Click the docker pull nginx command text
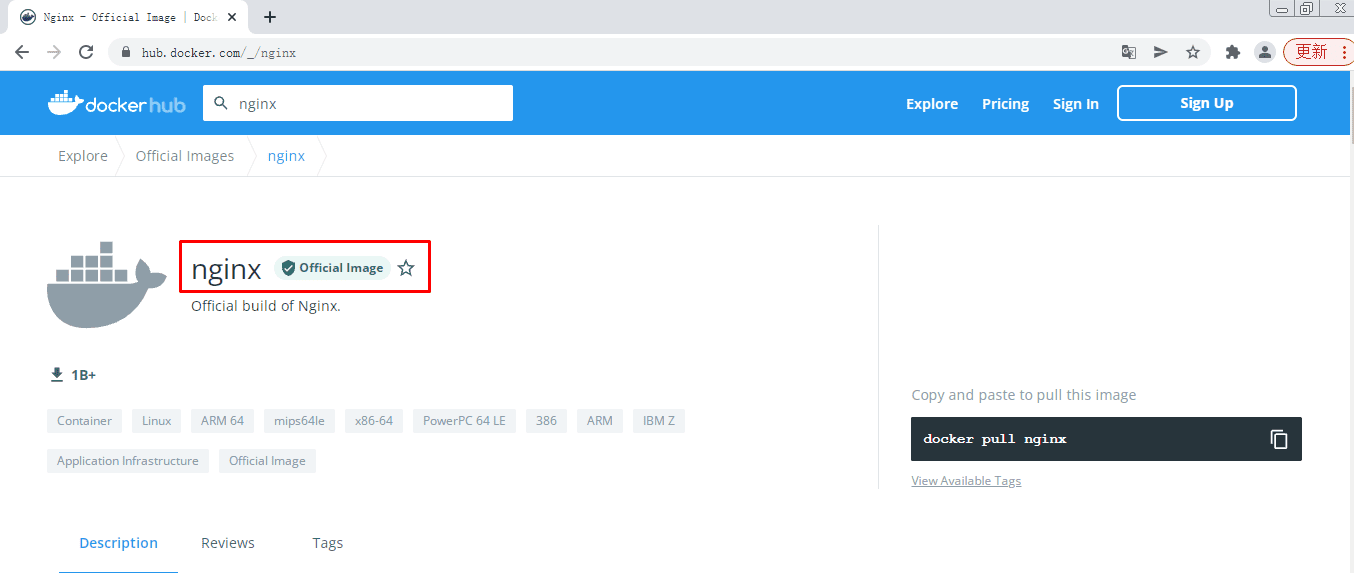Image resolution: width=1354 pixels, height=573 pixels. [x=995, y=439]
